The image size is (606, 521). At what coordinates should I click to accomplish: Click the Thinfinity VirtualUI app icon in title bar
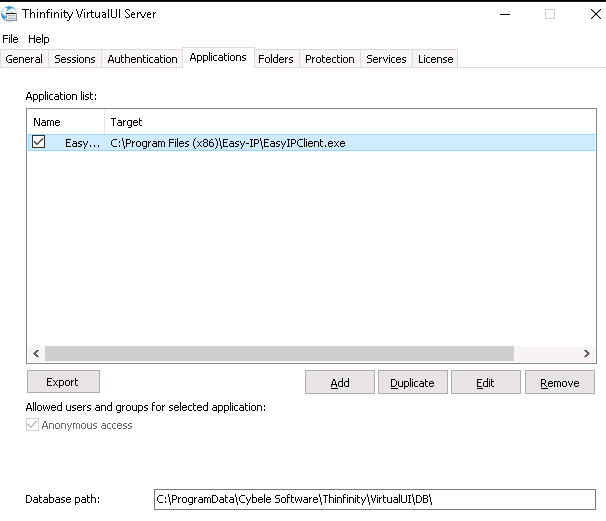[x=9, y=14]
